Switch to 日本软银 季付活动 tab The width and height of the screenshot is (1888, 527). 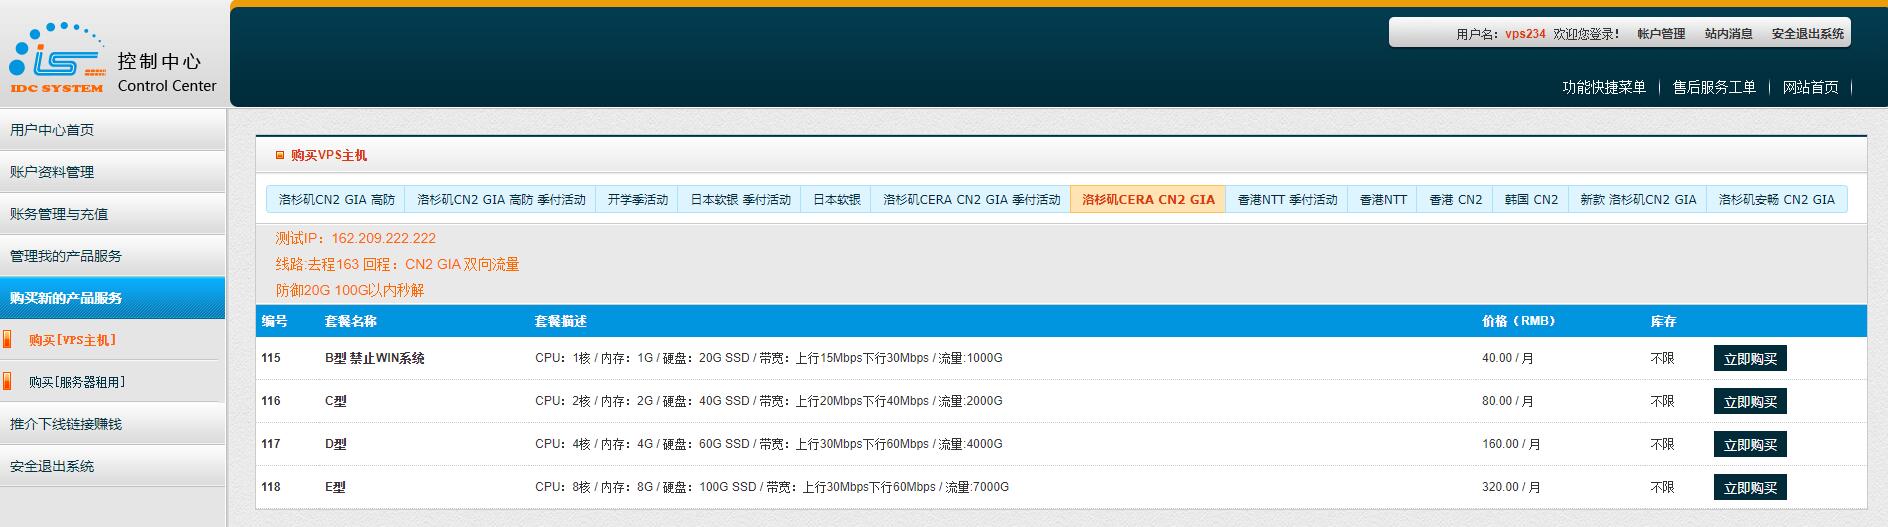coord(740,199)
